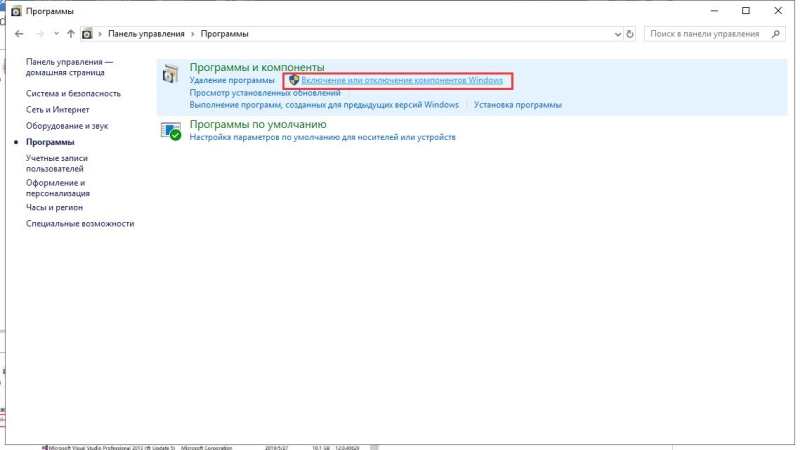Click the UAC shield icon beside Windows components
The image size is (800, 450).
click(x=293, y=80)
